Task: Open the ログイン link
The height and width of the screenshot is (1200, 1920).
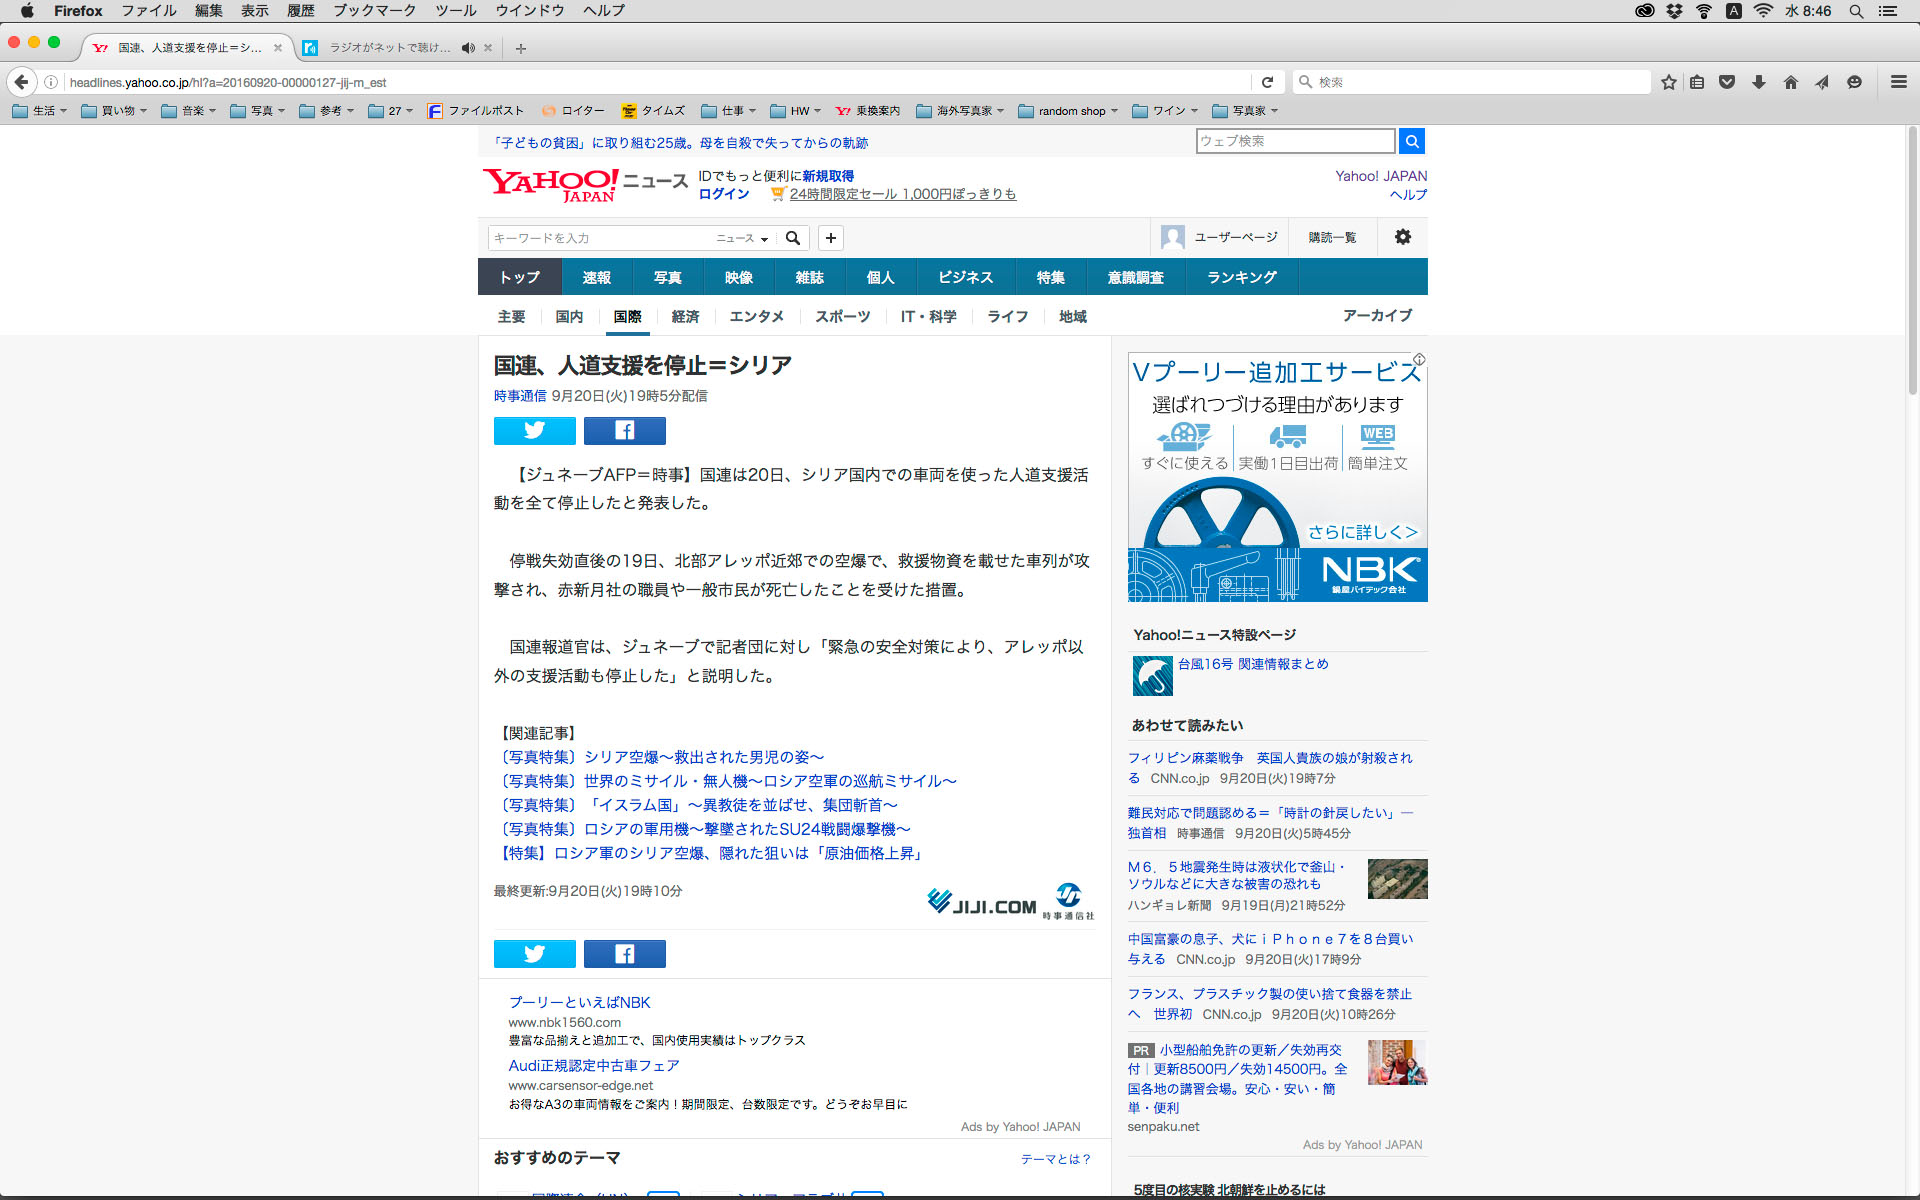Action: tap(723, 194)
